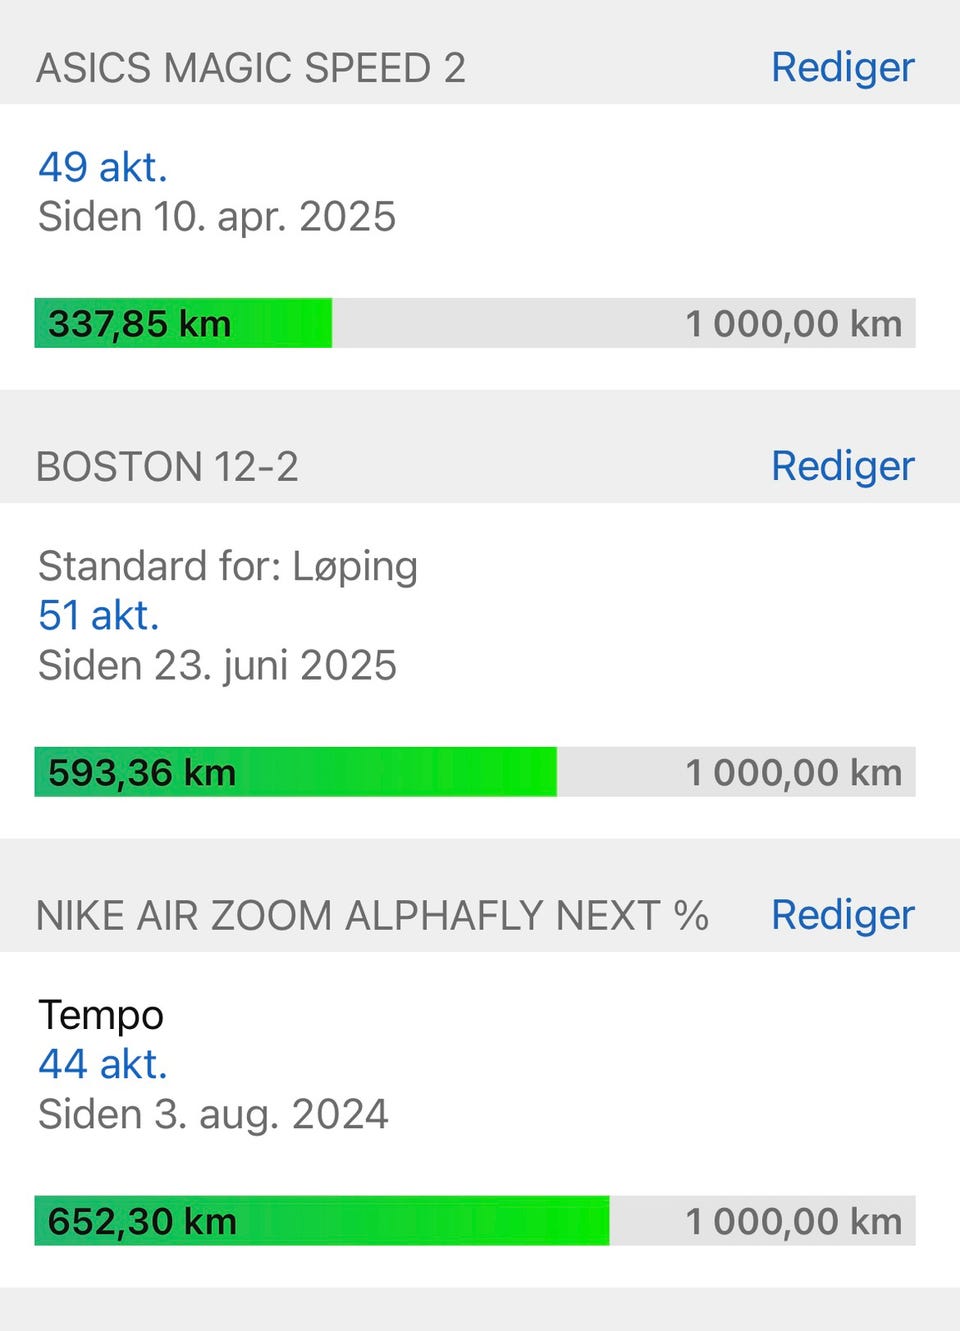Tap the Tempo note on Nike shoe
This screenshot has height=1331, width=960.
click(101, 1016)
